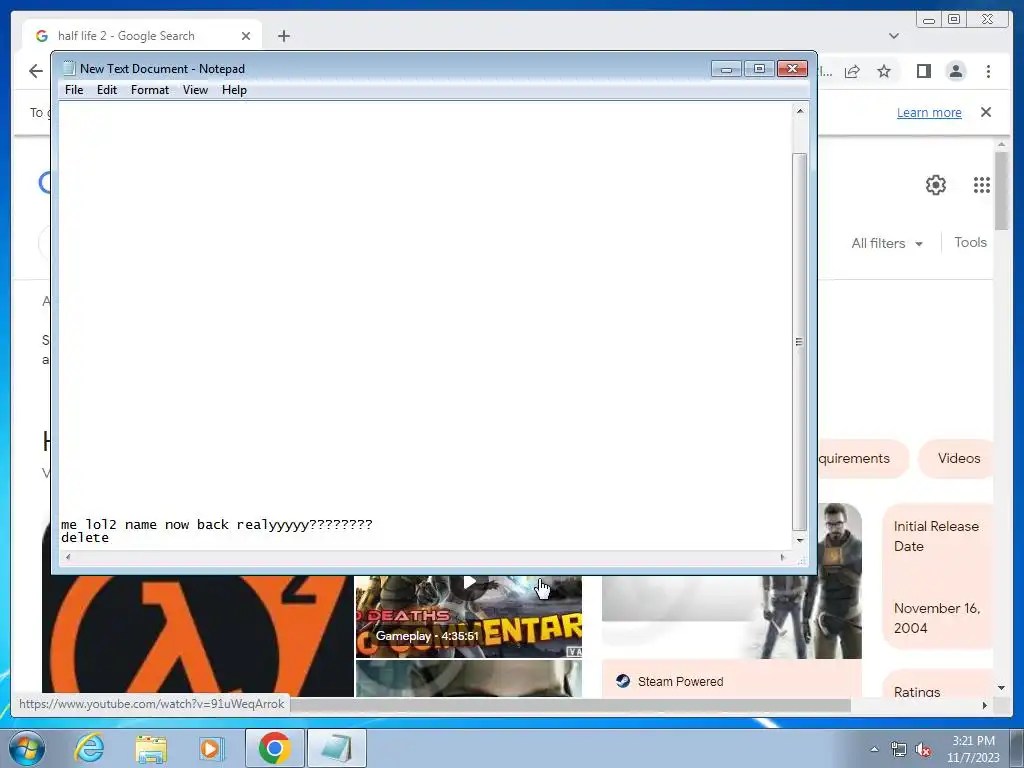Click Notepad scrollbar up arrow
The width and height of the screenshot is (1024, 768).
click(x=799, y=112)
